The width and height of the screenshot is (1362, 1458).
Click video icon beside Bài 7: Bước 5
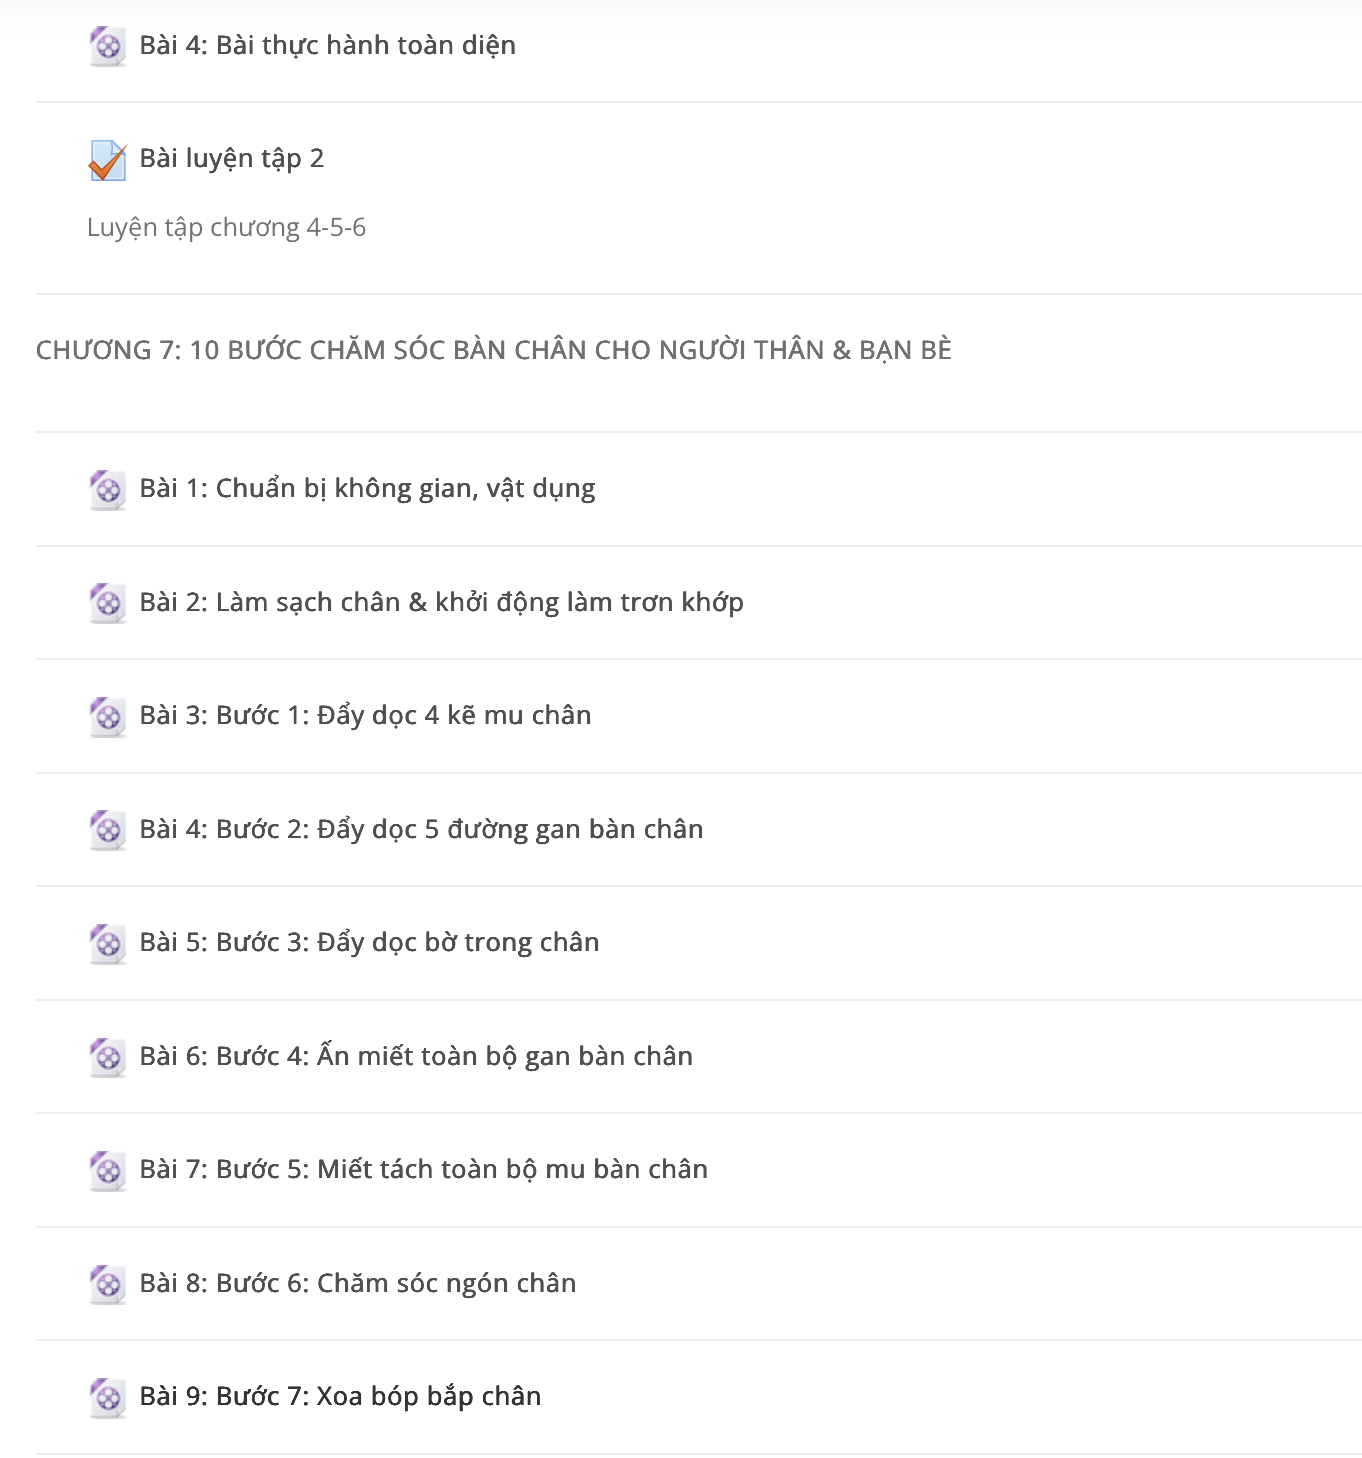pyautogui.click(x=107, y=1171)
